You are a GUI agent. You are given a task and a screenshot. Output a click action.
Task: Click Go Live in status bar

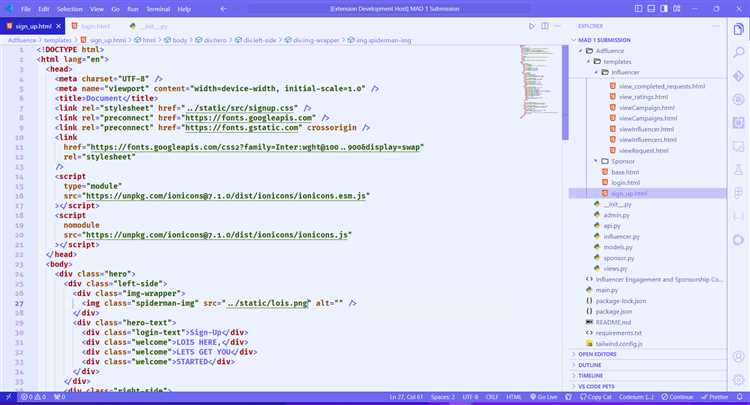coord(544,397)
